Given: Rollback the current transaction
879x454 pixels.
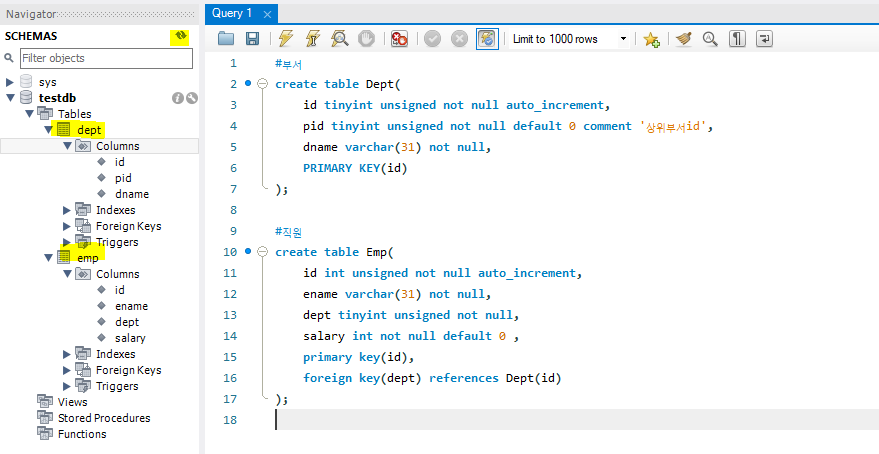Looking at the screenshot, I should [x=459, y=39].
